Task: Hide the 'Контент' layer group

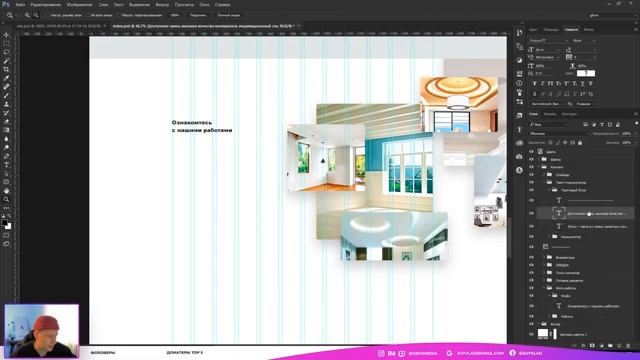Action: pyautogui.click(x=531, y=167)
